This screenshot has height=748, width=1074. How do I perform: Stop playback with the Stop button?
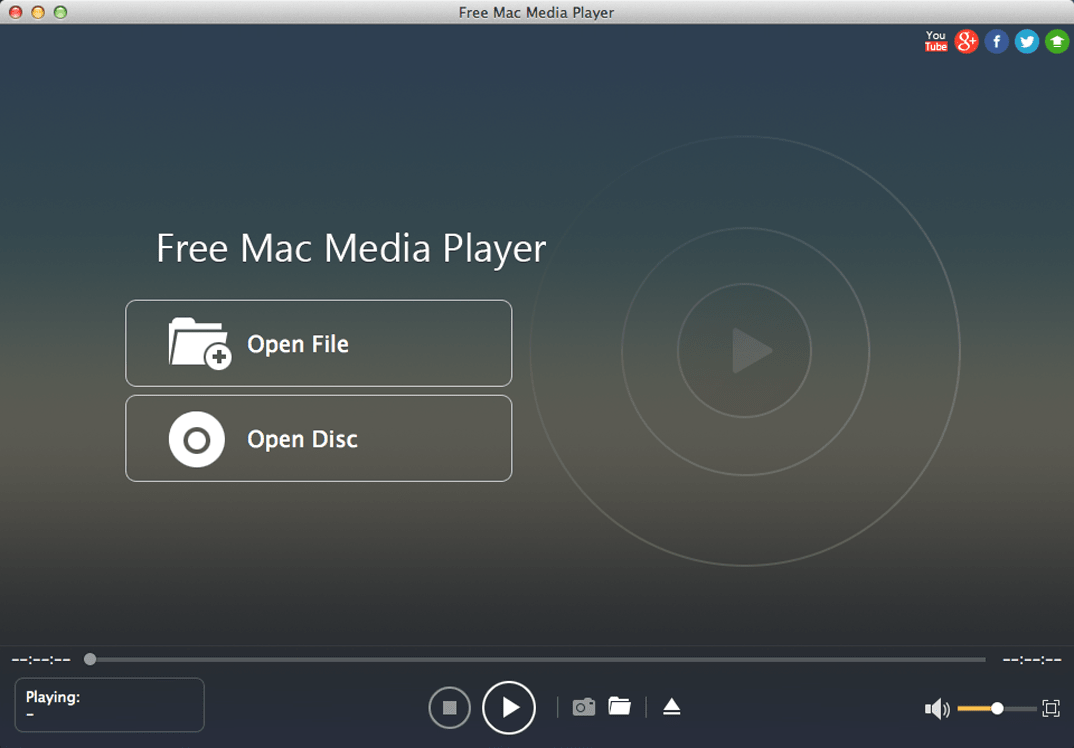[x=450, y=708]
